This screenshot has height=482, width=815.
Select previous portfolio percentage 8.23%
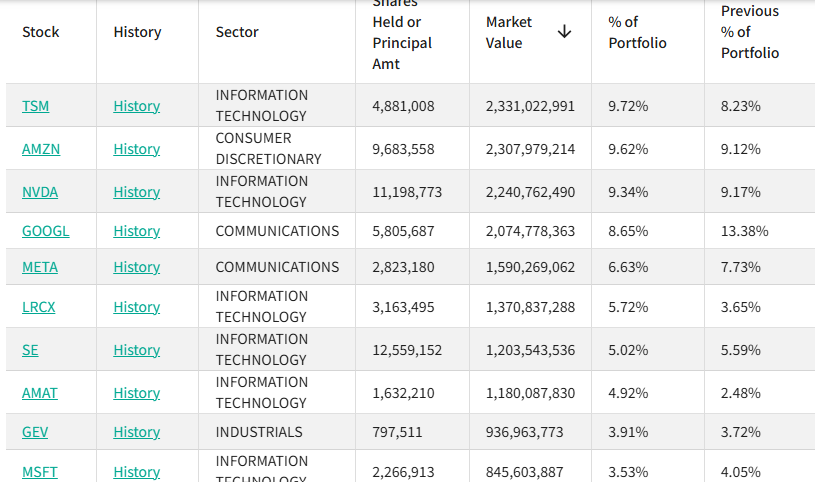point(740,106)
